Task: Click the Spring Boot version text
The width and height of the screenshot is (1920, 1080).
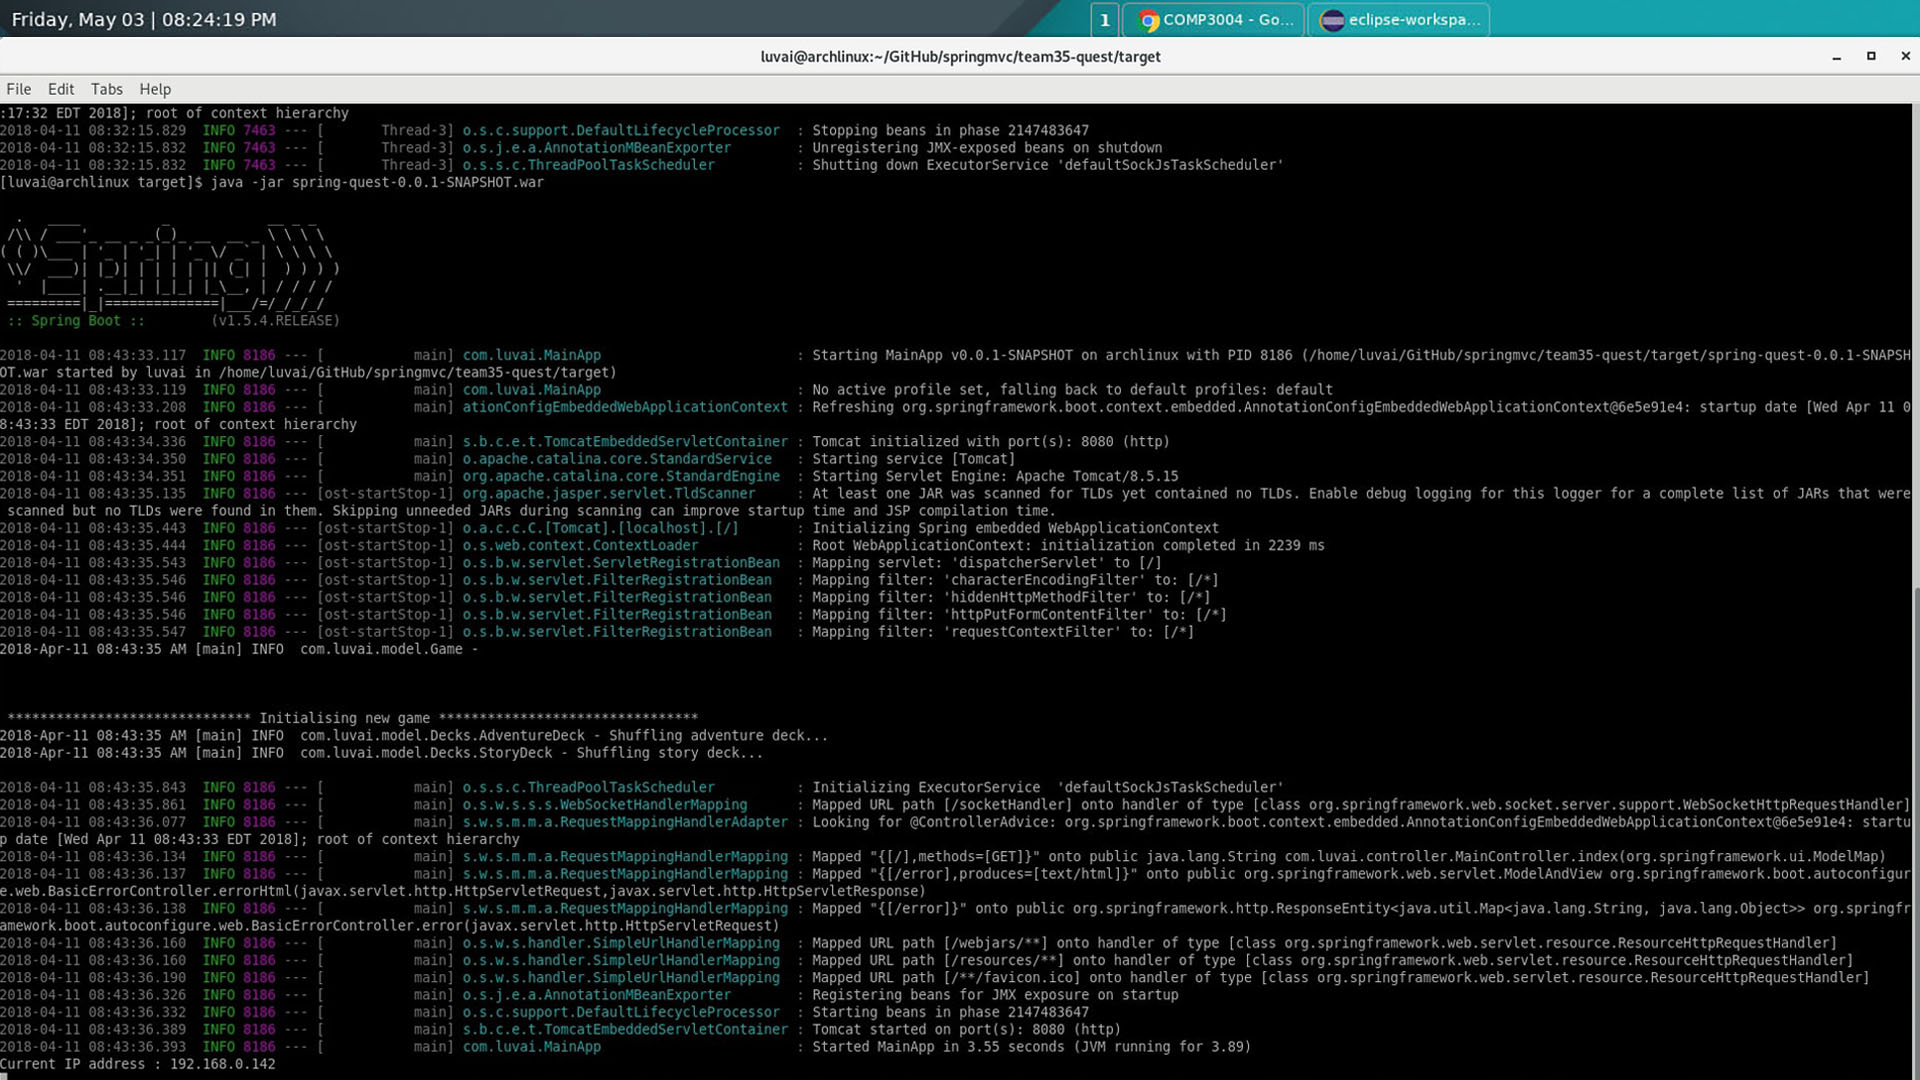Action: (x=275, y=321)
